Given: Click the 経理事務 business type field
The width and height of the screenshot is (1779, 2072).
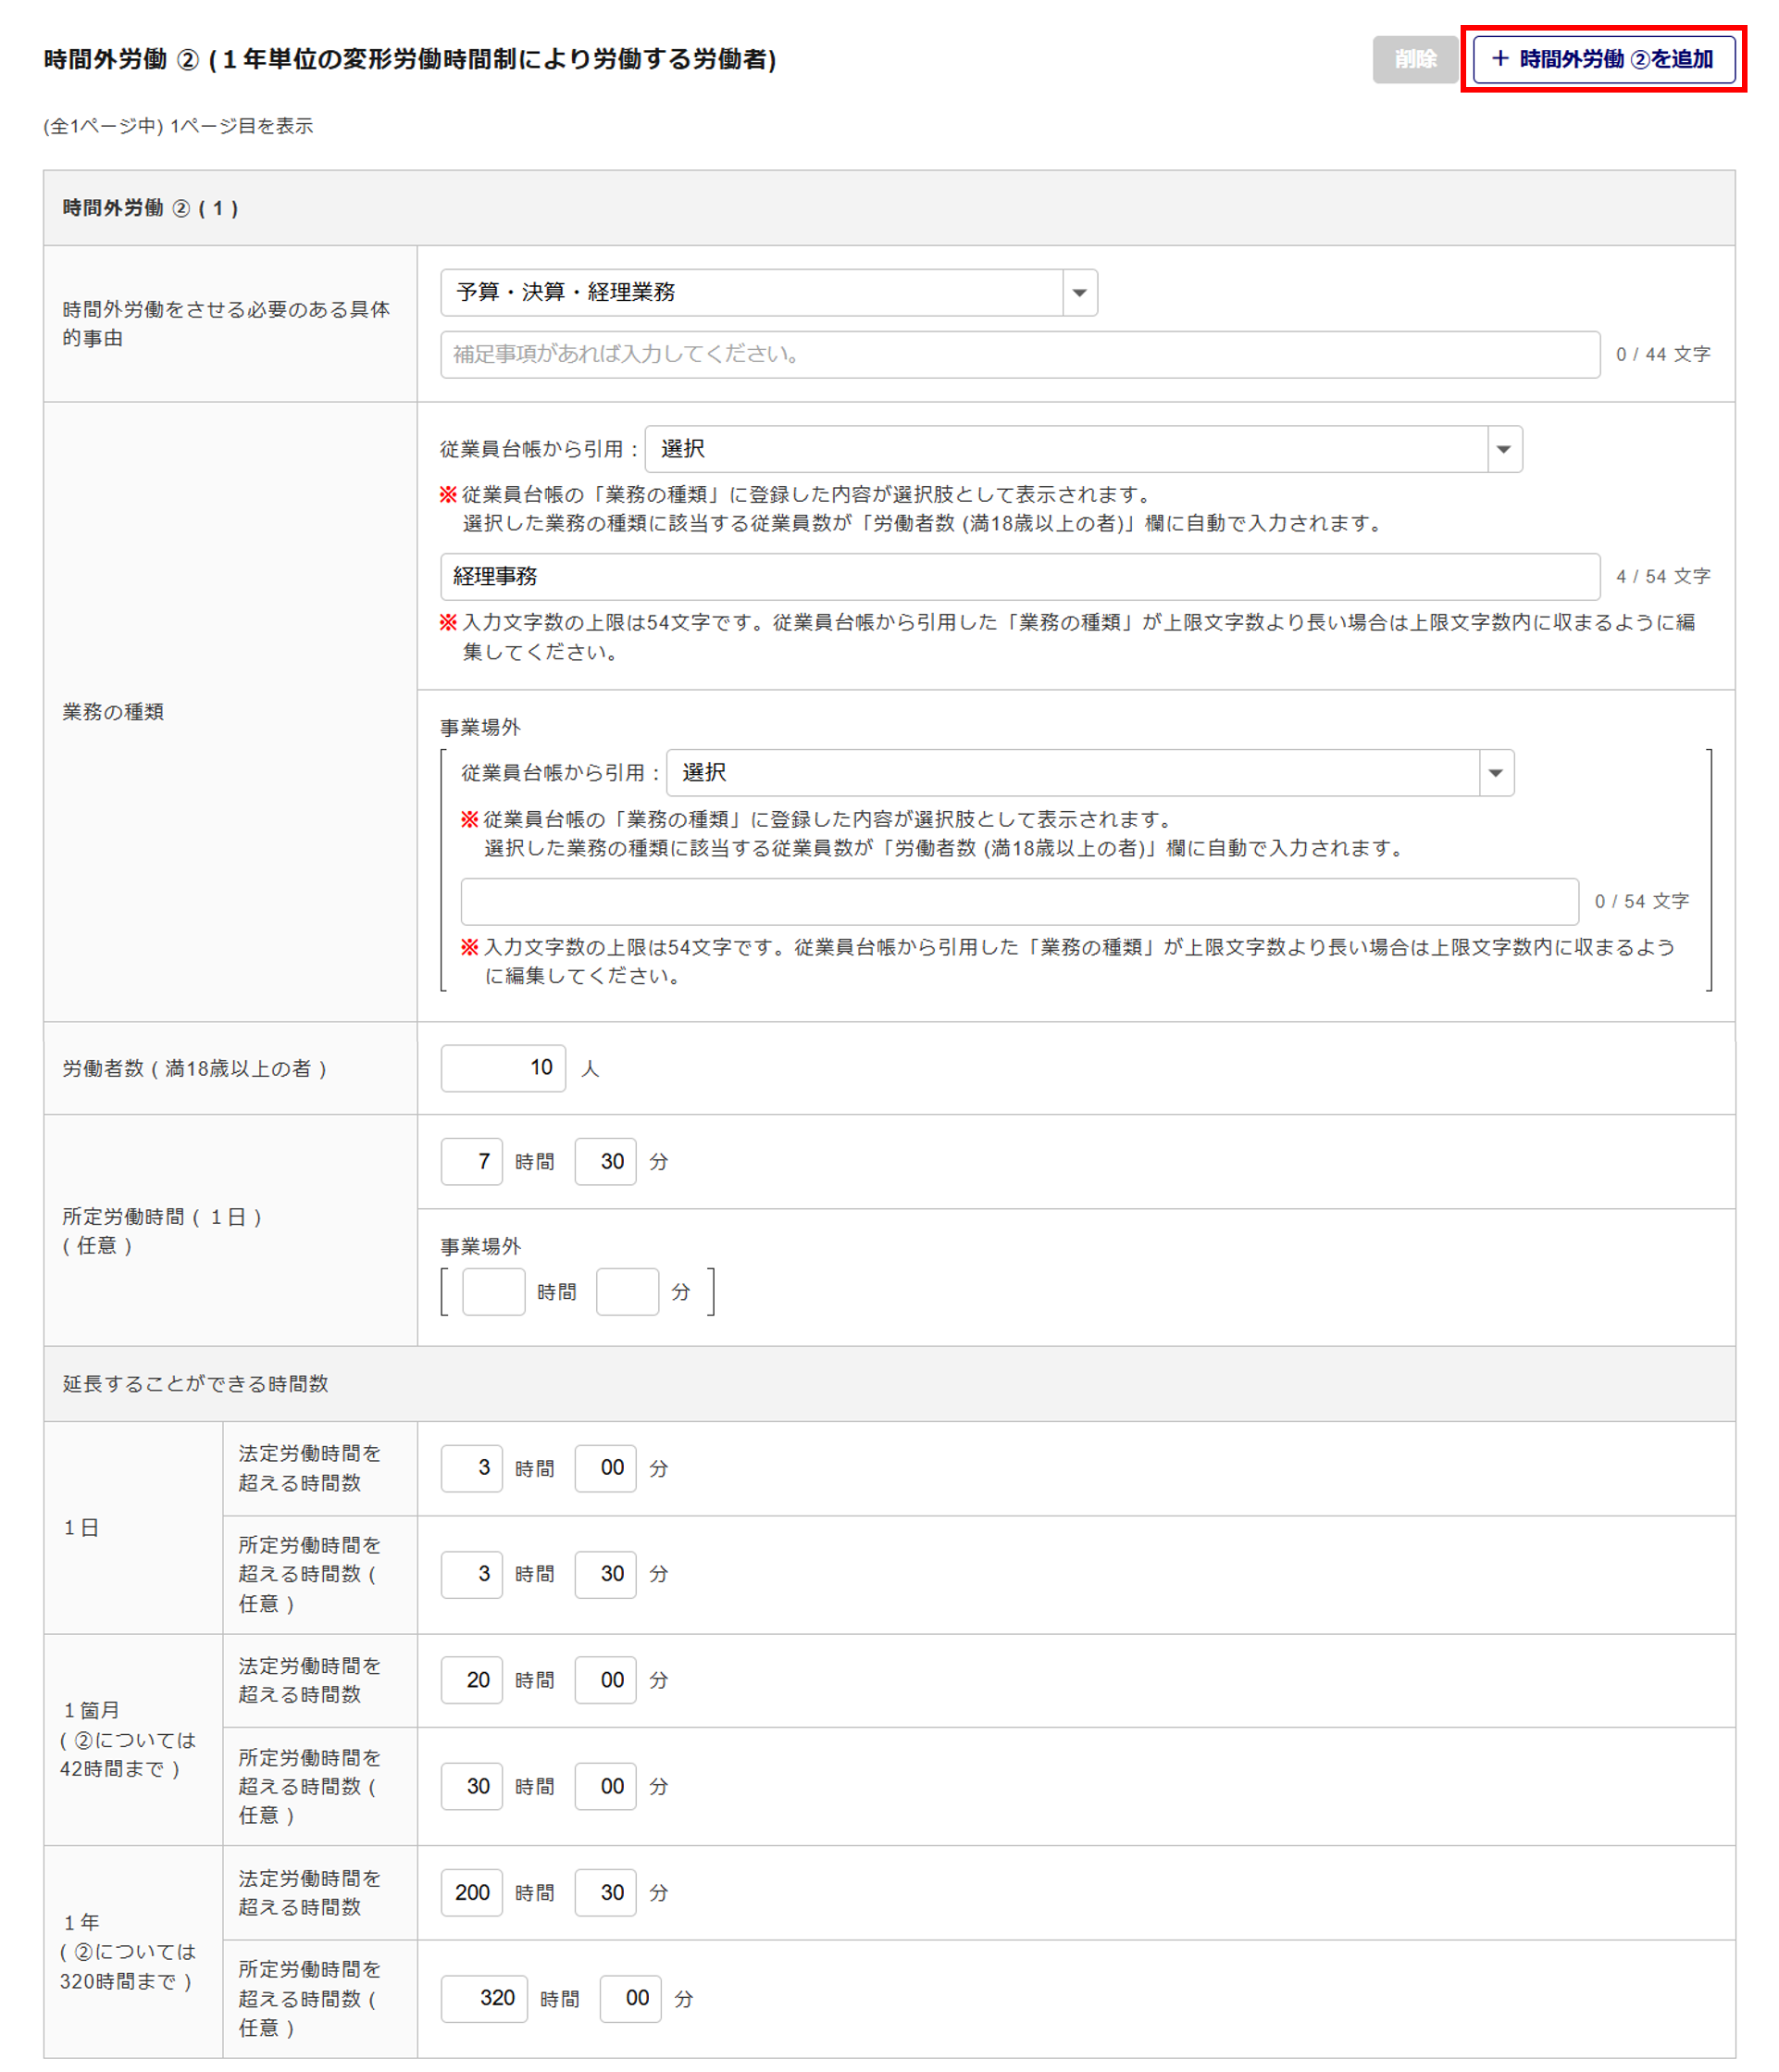Looking at the screenshot, I should click(x=1019, y=577).
